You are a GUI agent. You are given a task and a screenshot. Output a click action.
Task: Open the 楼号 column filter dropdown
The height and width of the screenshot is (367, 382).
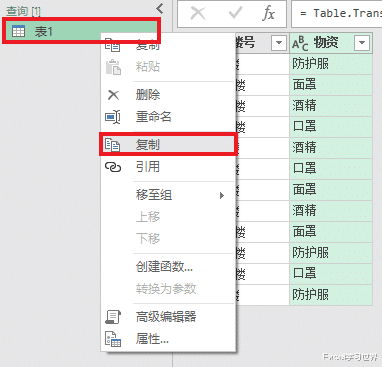(x=278, y=43)
